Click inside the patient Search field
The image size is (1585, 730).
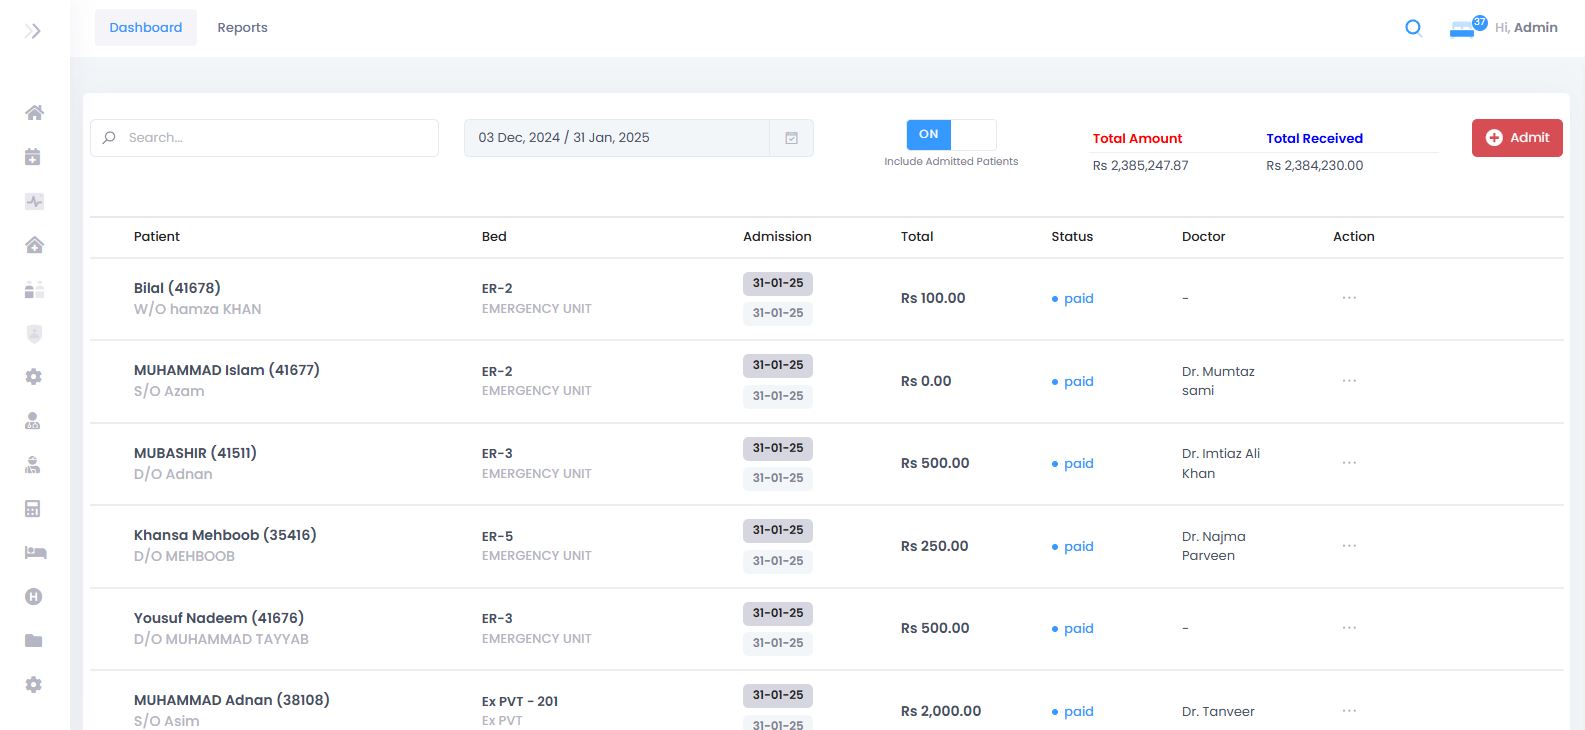point(264,138)
